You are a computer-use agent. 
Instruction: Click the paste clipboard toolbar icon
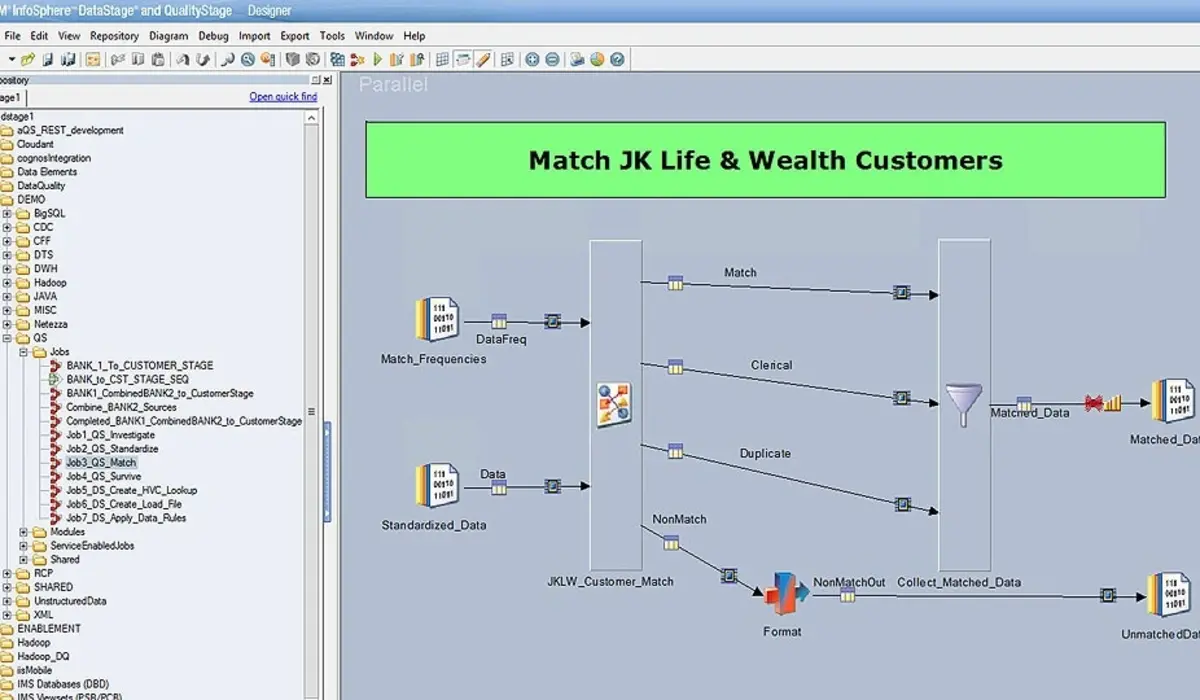click(x=157, y=59)
